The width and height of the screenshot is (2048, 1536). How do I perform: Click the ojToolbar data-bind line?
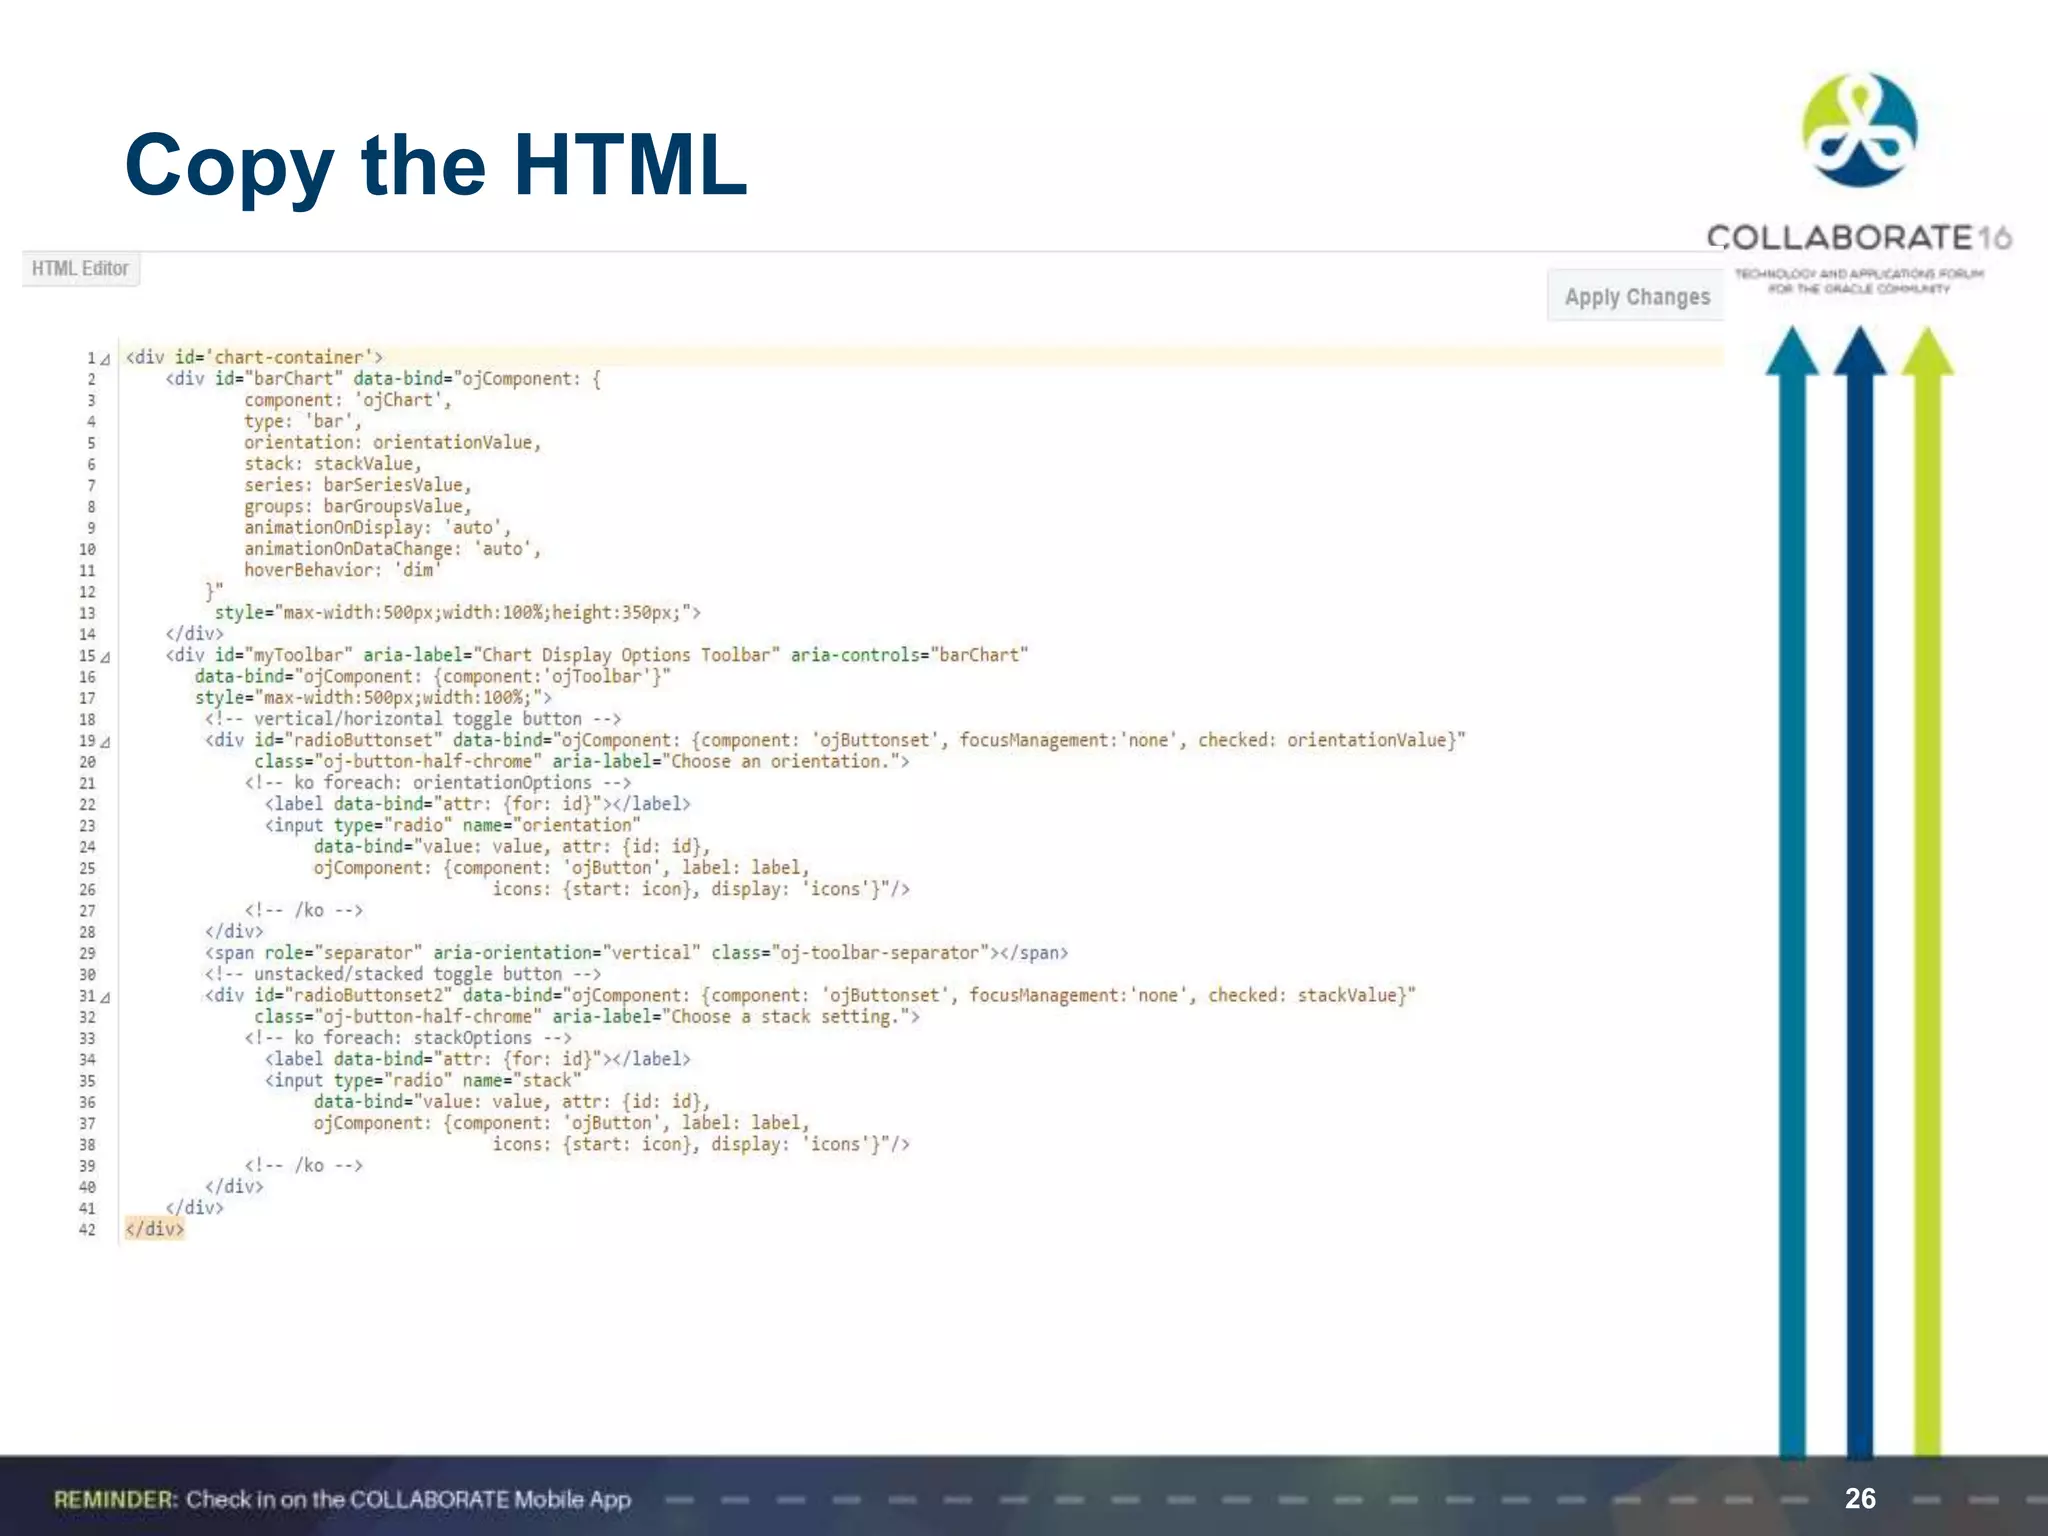point(433,677)
